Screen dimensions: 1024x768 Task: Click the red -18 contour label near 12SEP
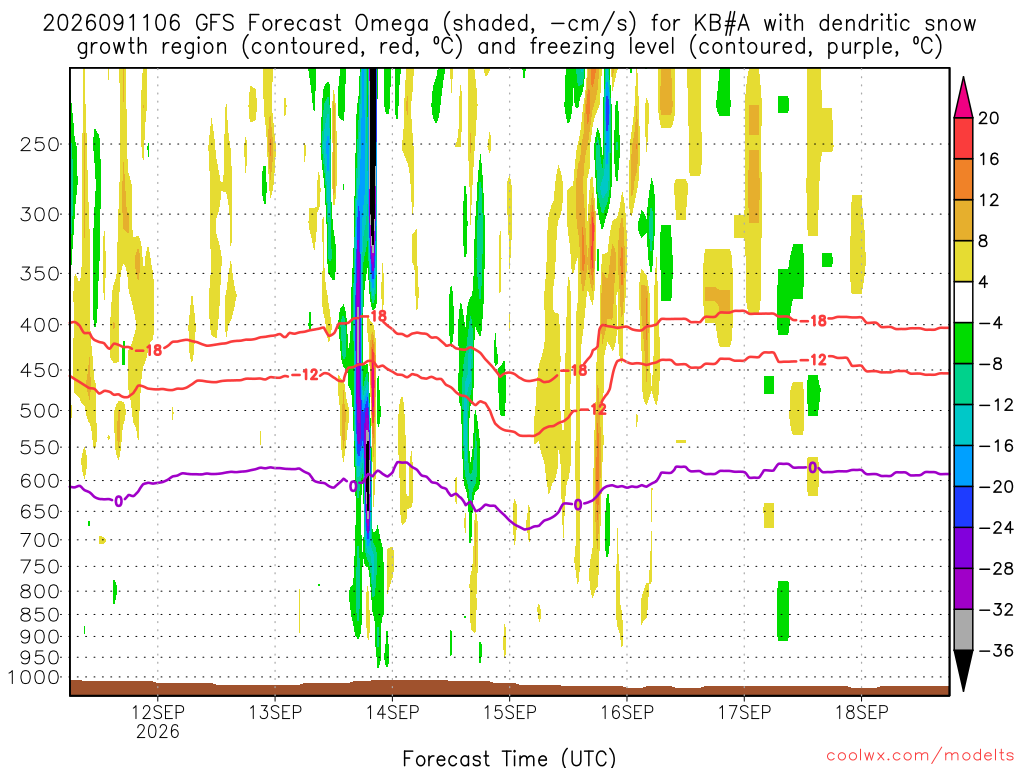[x=149, y=351]
